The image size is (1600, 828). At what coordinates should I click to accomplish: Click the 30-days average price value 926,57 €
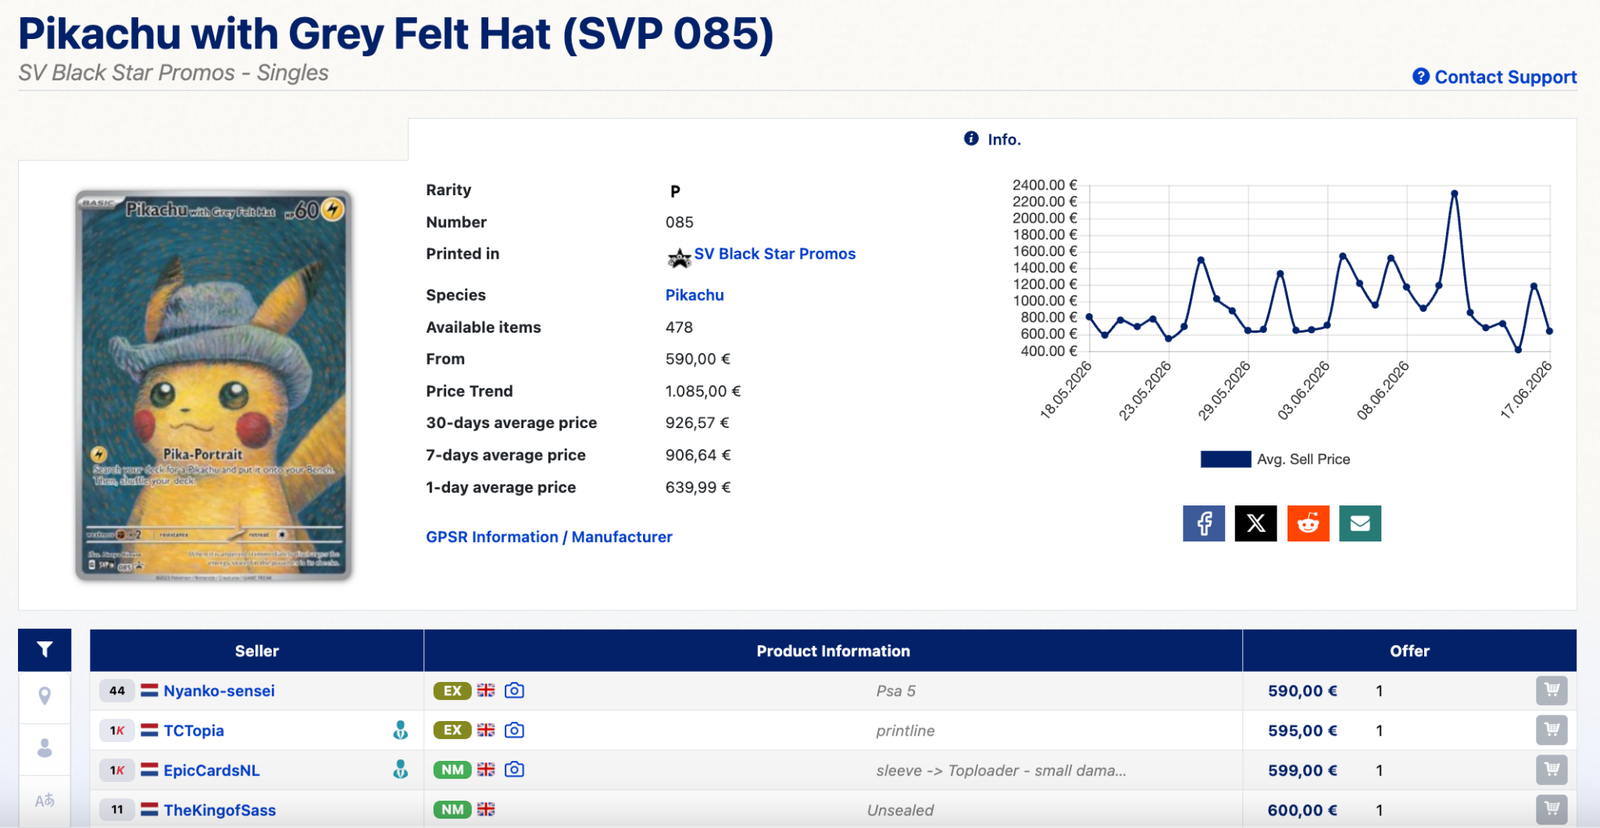click(x=698, y=423)
